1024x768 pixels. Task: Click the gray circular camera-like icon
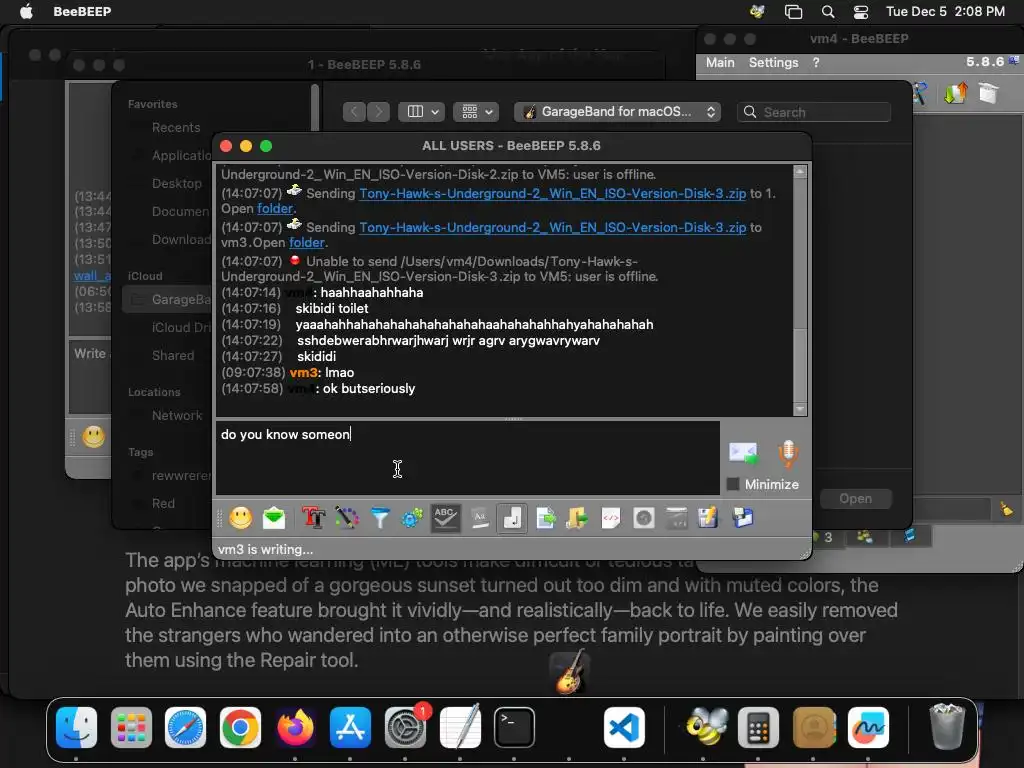644,518
